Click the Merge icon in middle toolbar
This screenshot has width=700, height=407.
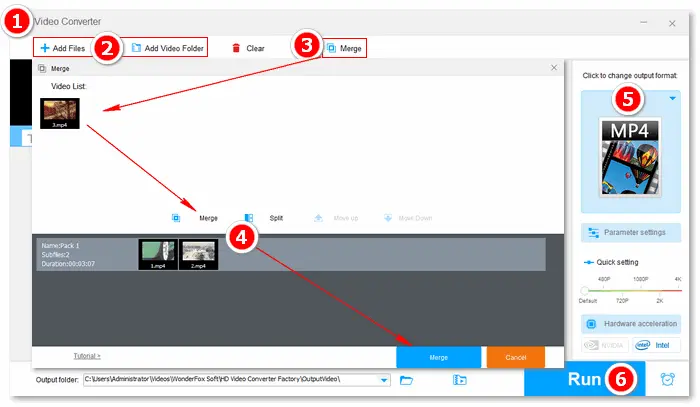(176, 217)
